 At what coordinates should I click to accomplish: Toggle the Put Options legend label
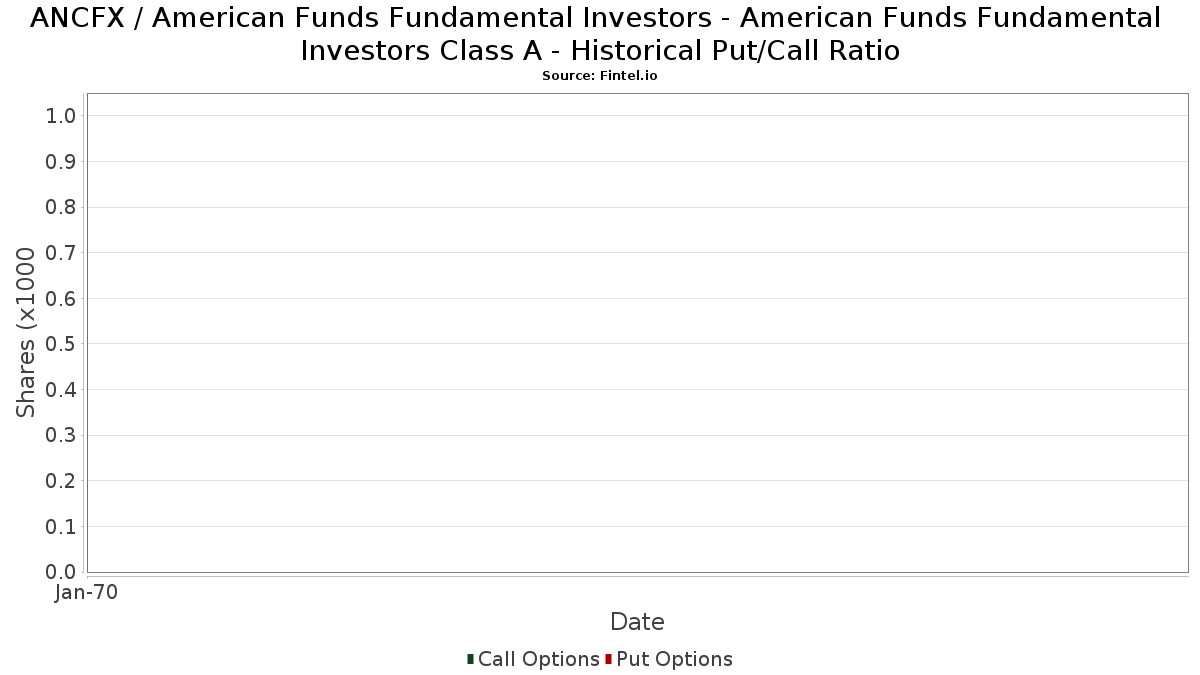pyautogui.click(x=674, y=659)
